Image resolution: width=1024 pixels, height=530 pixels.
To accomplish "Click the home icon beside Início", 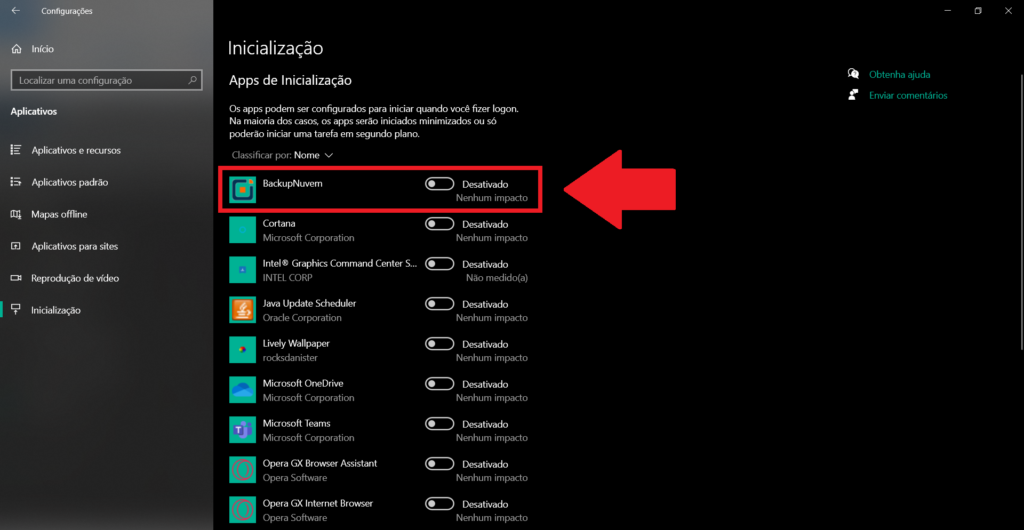I will point(16,49).
